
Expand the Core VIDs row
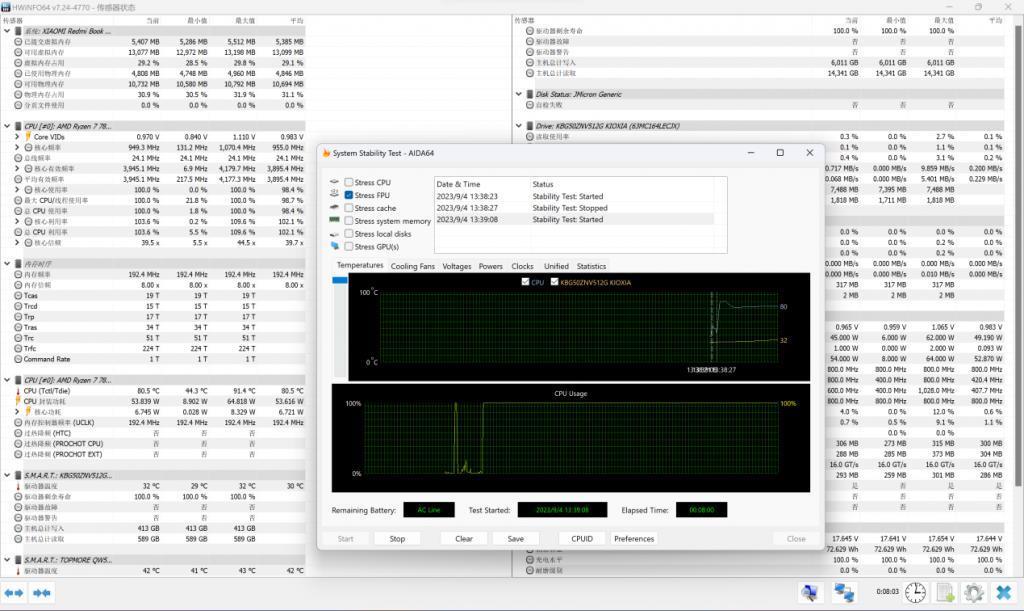coord(17,136)
